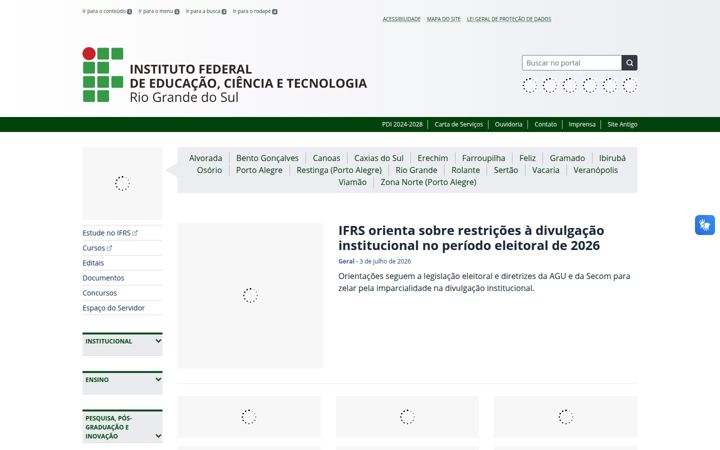Open Espaço do Servidor sidebar link
Screen dimensions: 720x450
click(113, 308)
